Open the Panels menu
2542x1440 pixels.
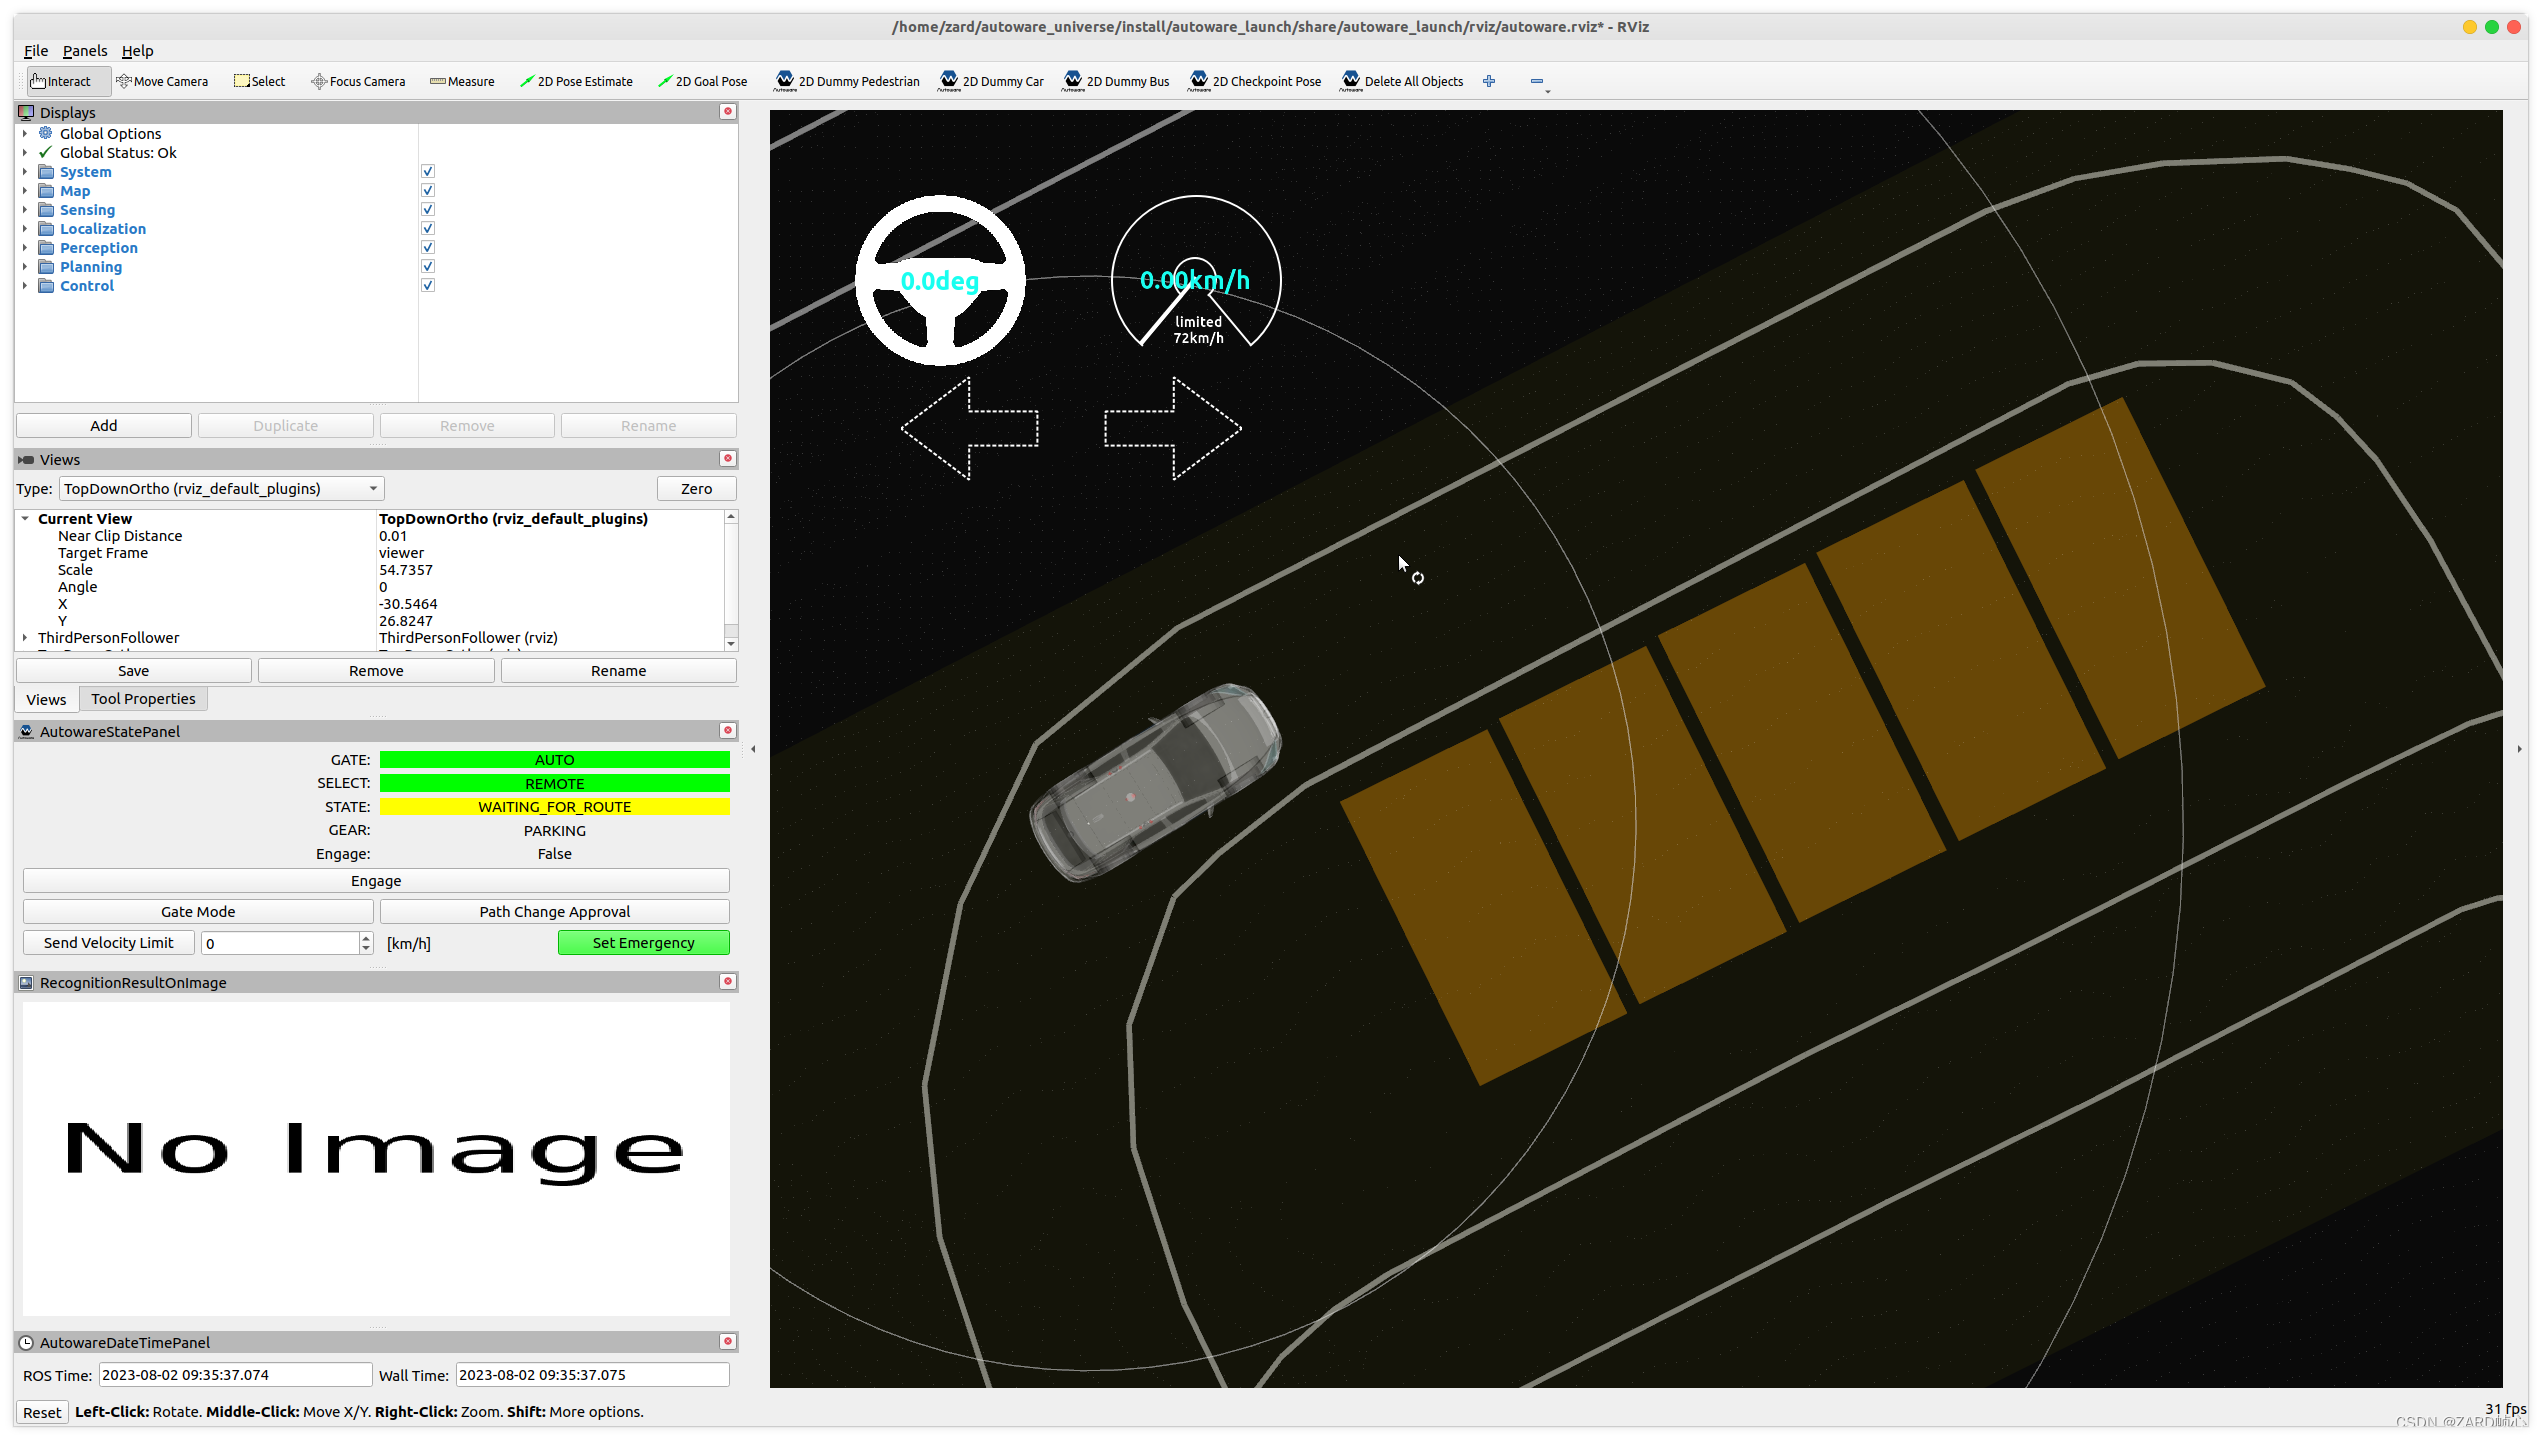pyautogui.click(x=84, y=51)
